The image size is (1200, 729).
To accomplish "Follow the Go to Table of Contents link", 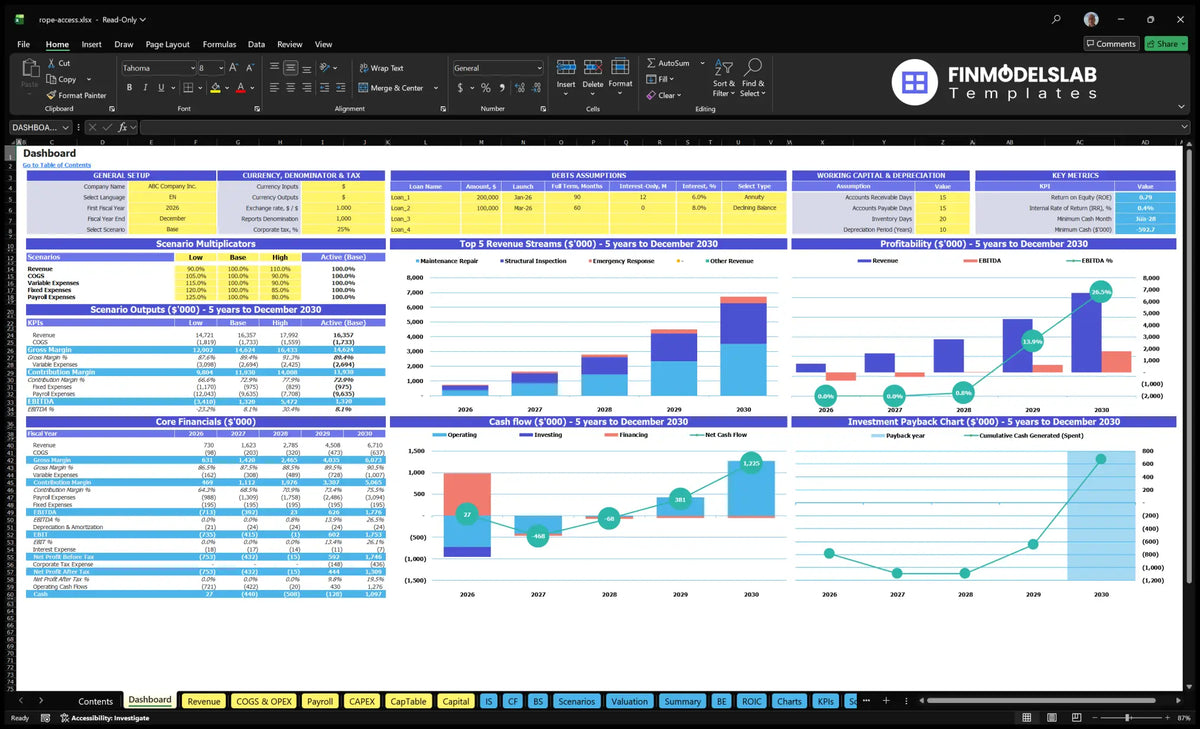I will click(57, 164).
